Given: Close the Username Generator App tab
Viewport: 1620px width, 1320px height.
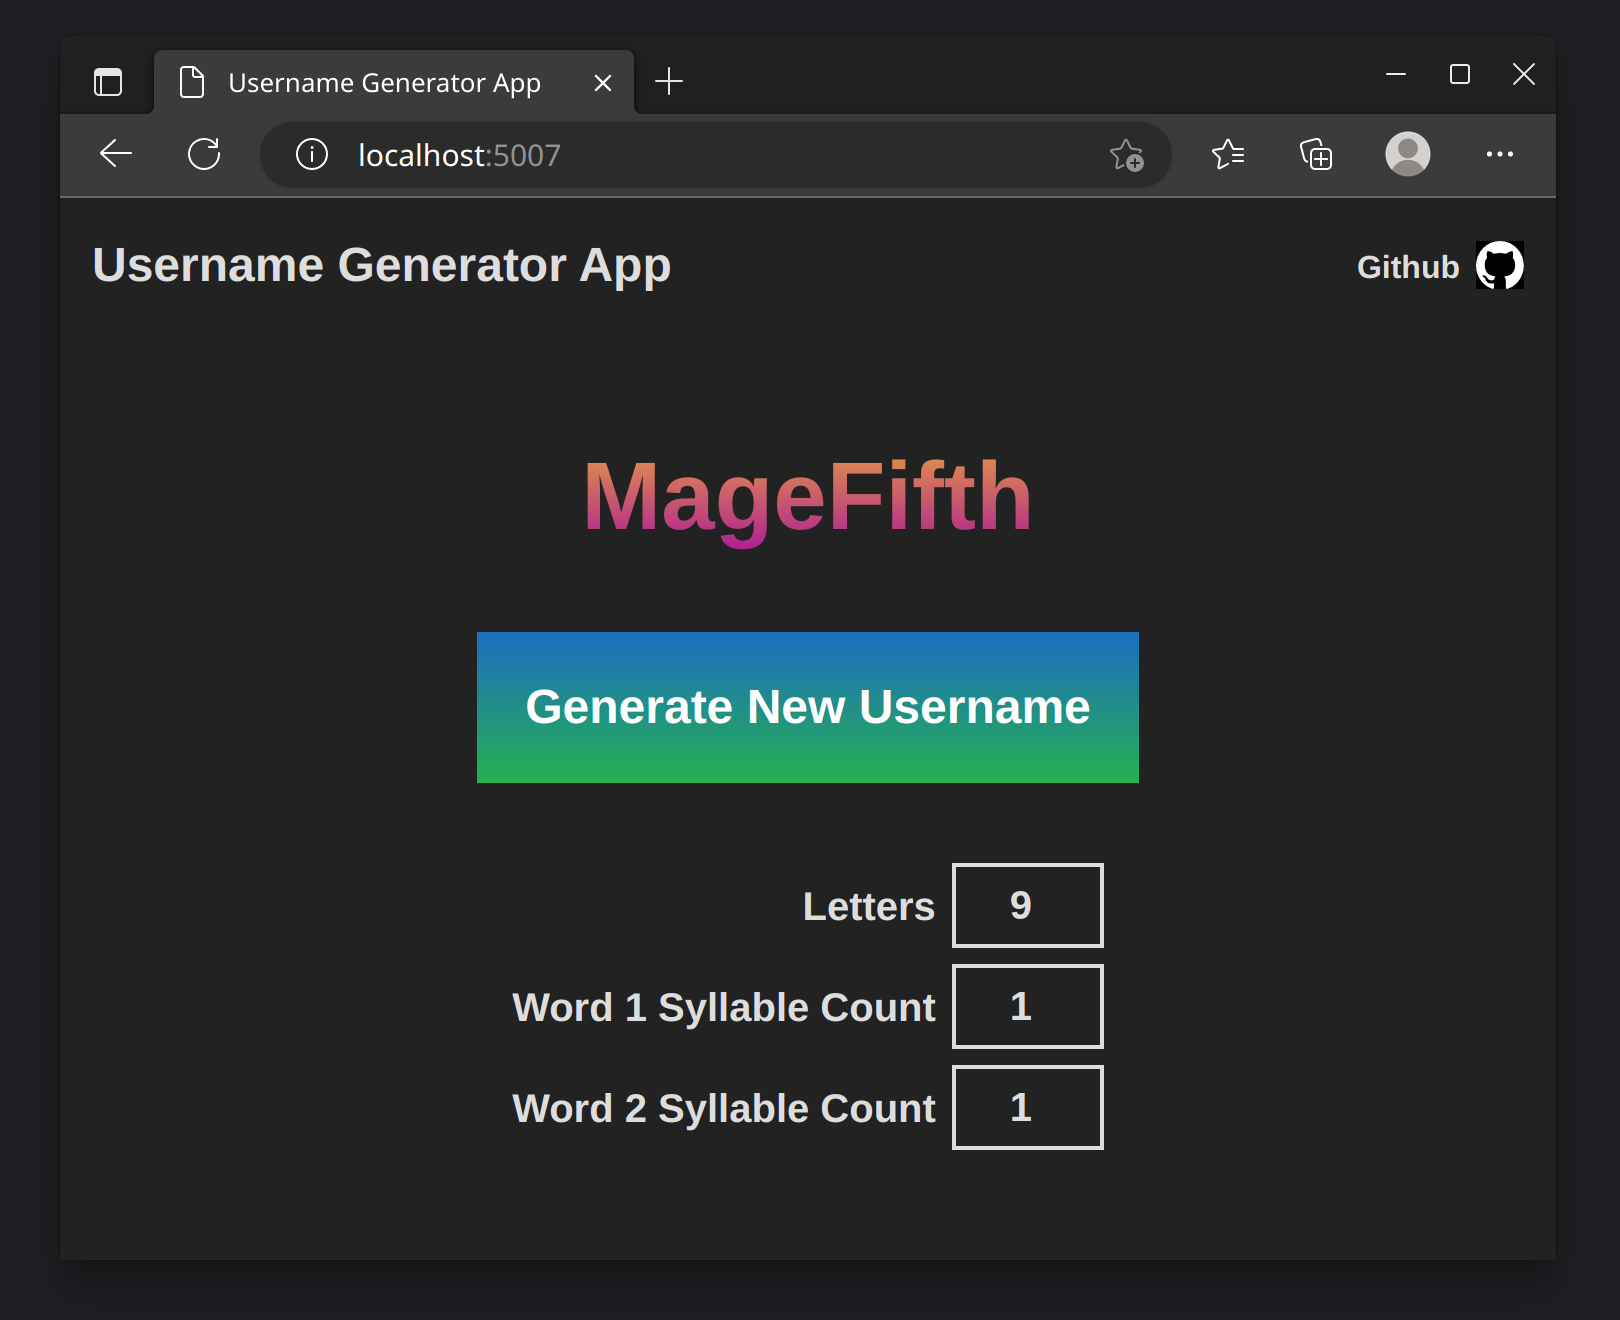Looking at the screenshot, I should click(x=602, y=82).
